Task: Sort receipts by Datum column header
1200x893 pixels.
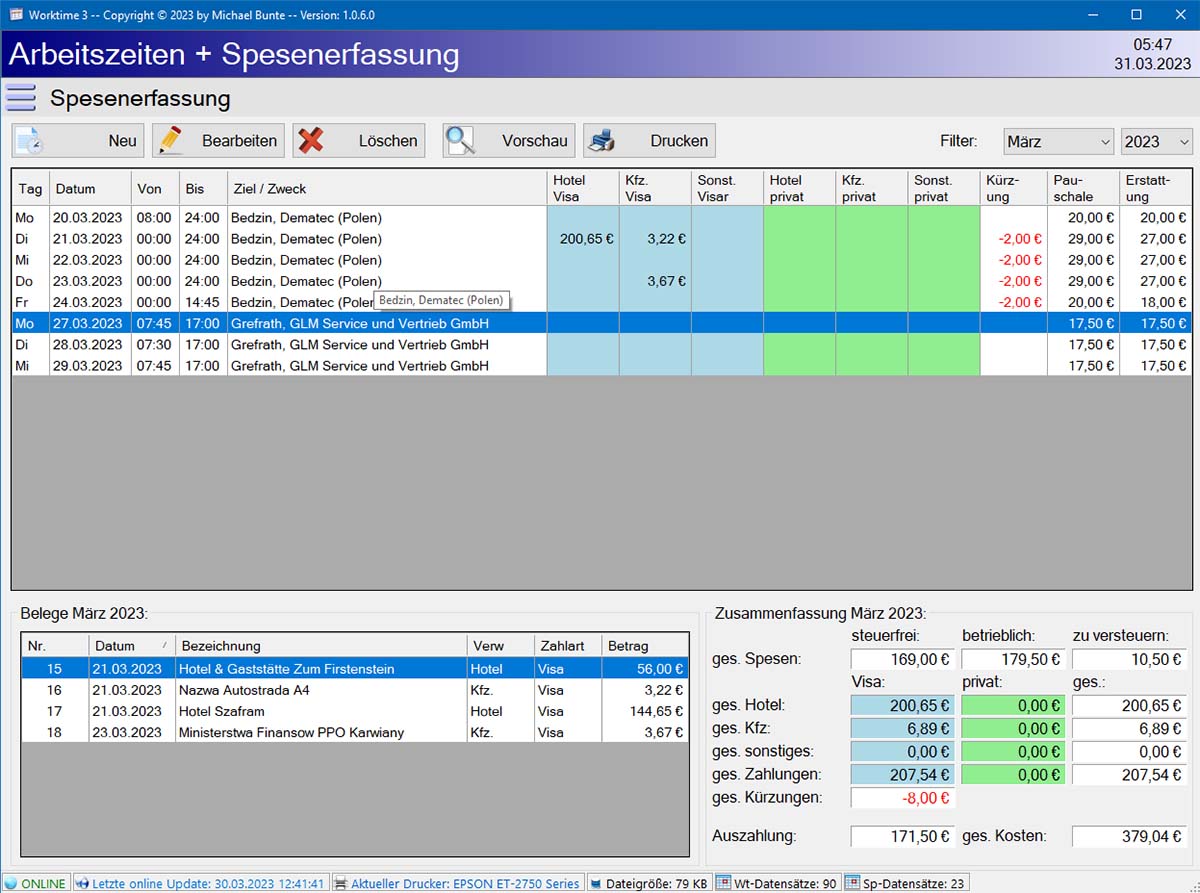Action: coord(131,646)
